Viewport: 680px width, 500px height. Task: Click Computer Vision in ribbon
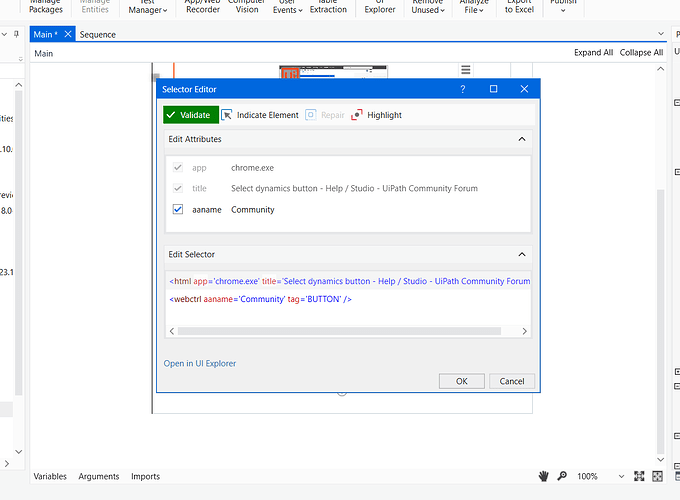[x=246, y=6]
